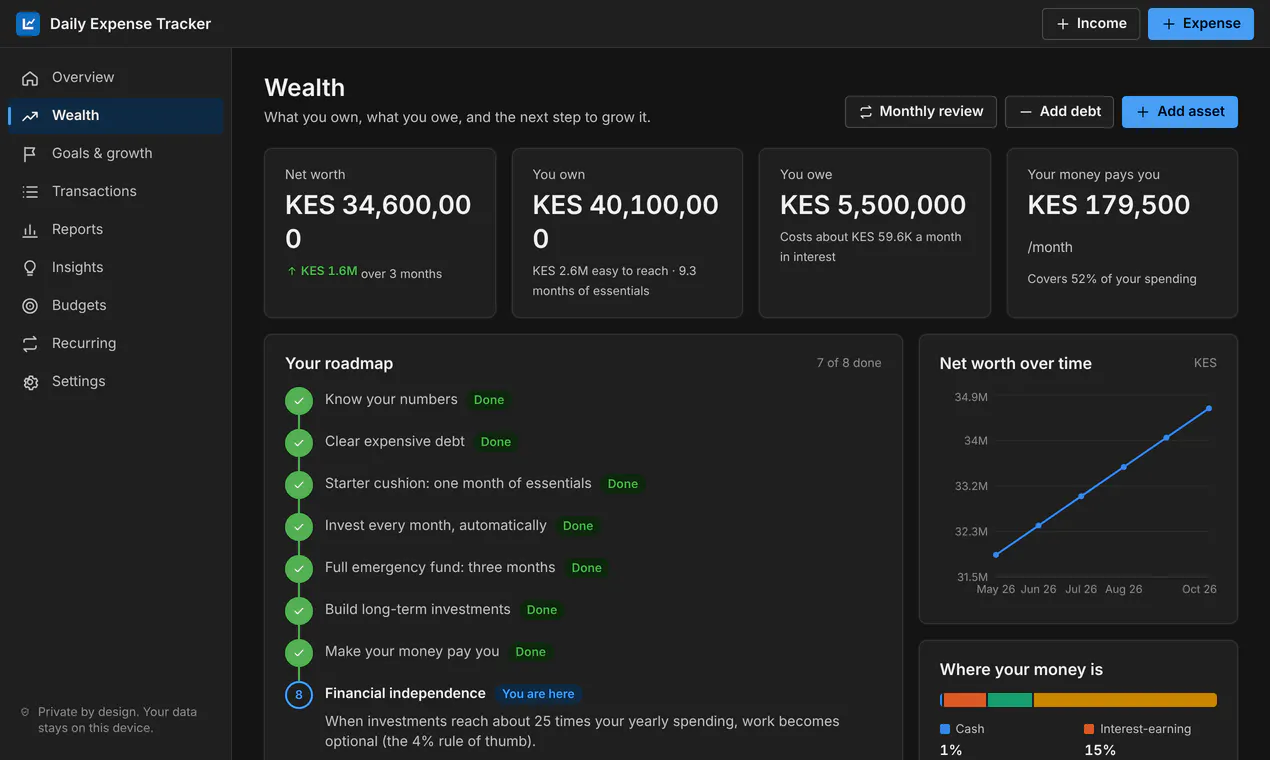Click the Overview home icon in sidebar
The height and width of the screenshot is (760, 1270).
30,78
